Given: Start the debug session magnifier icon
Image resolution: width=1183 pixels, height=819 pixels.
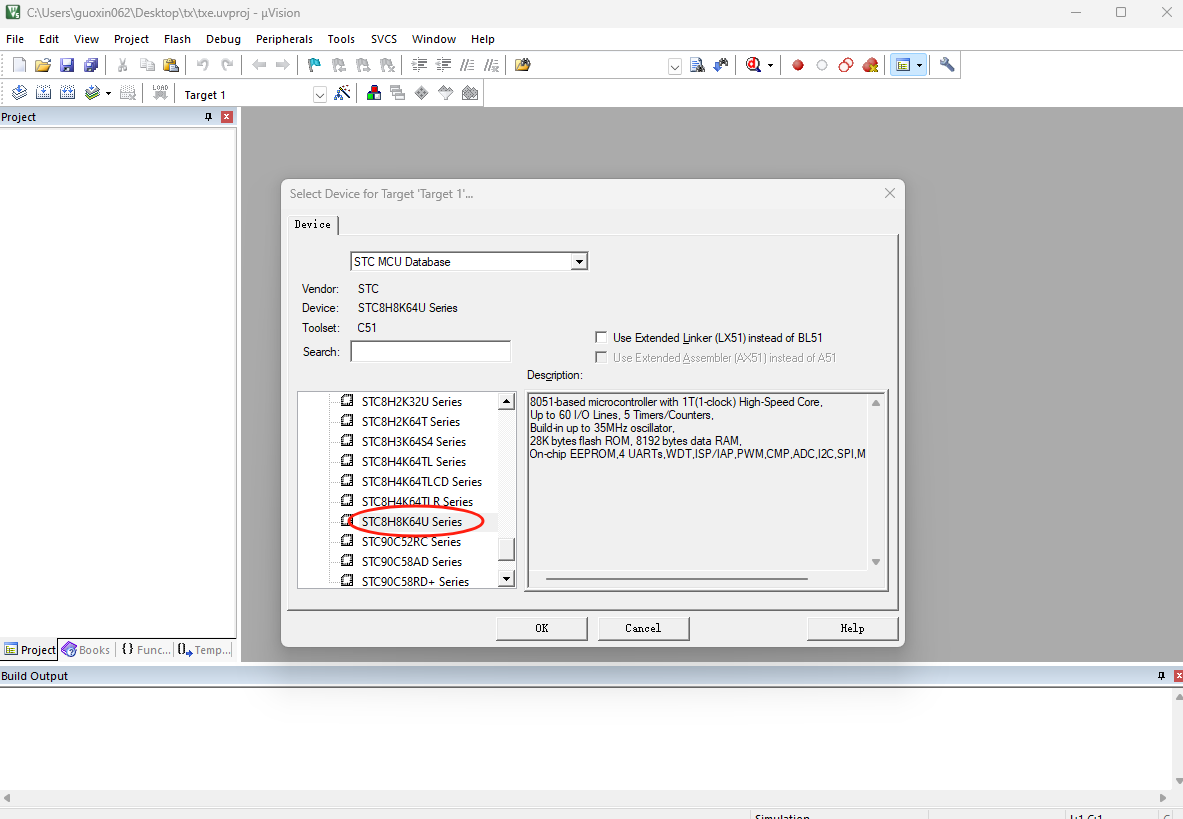Looking at the screenshot, I should point(753,65).
